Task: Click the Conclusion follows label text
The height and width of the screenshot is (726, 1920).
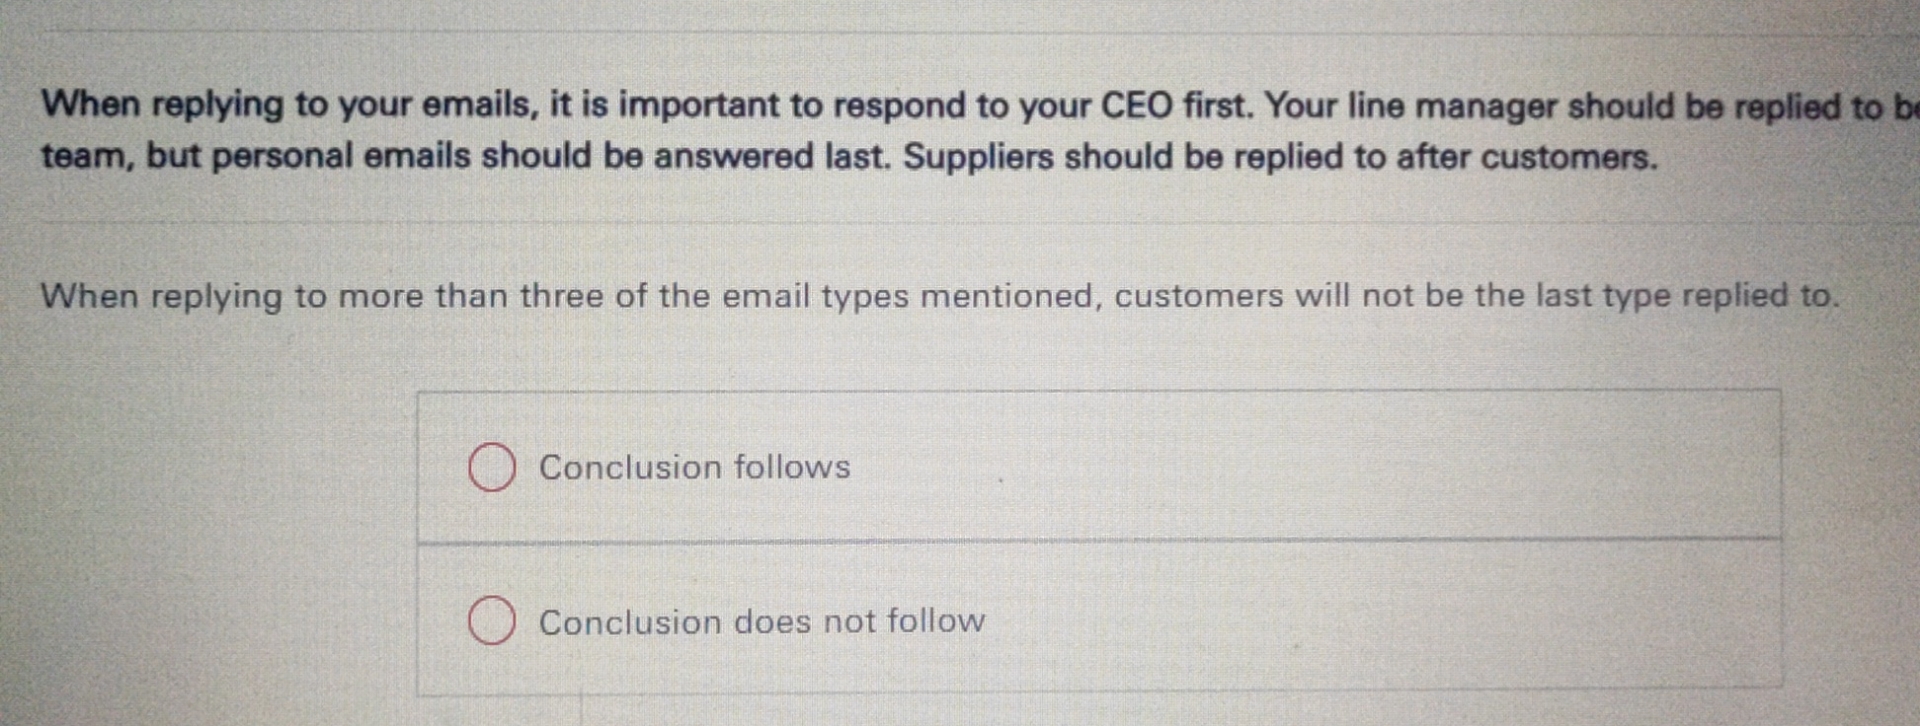Action: pyautogui.click(x=694, y=466)
